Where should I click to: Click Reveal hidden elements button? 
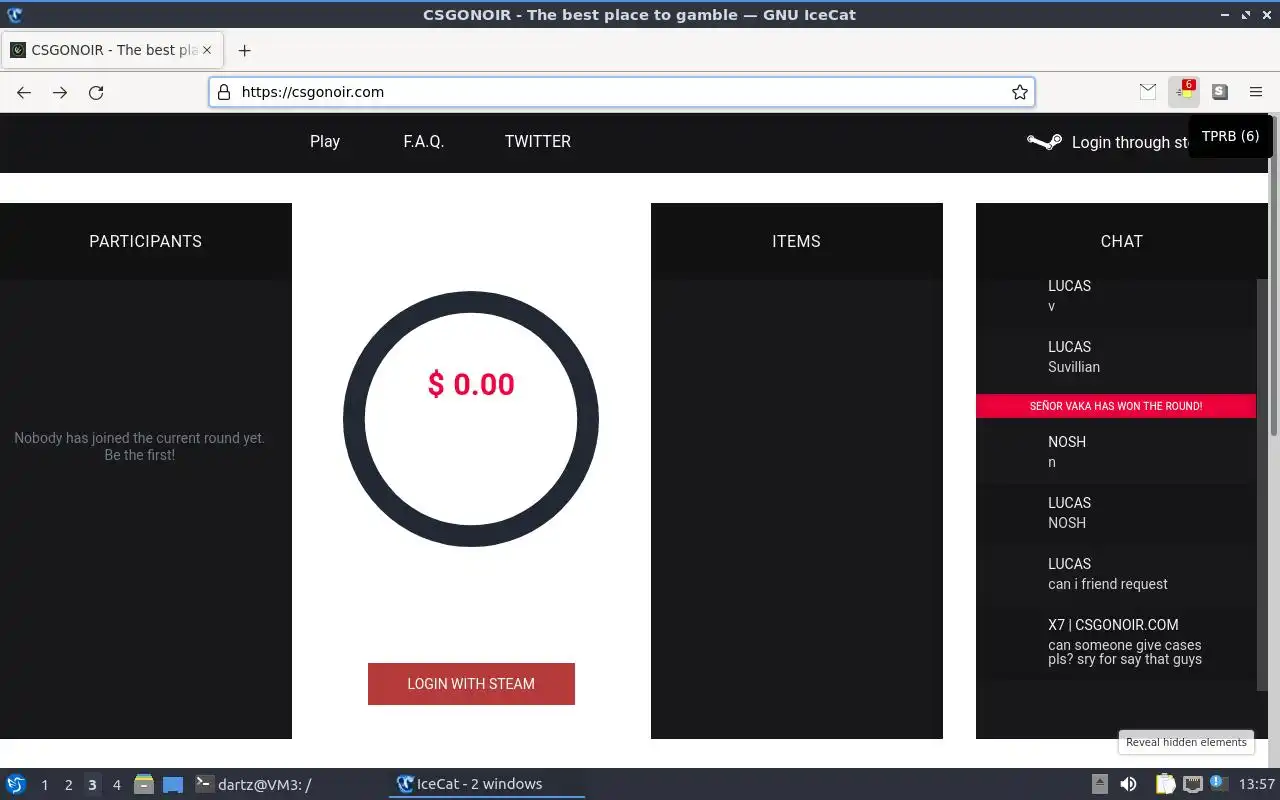1186,742
